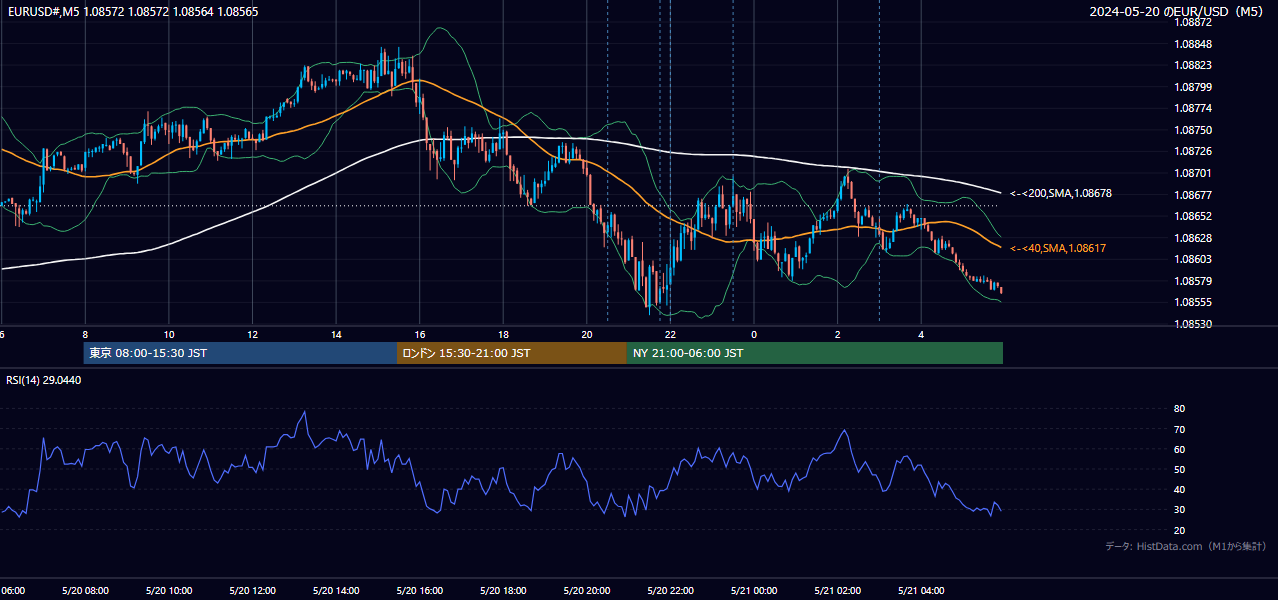Click RSI scale level 40
The image size is (1278, 600).
pos(1179,489)
